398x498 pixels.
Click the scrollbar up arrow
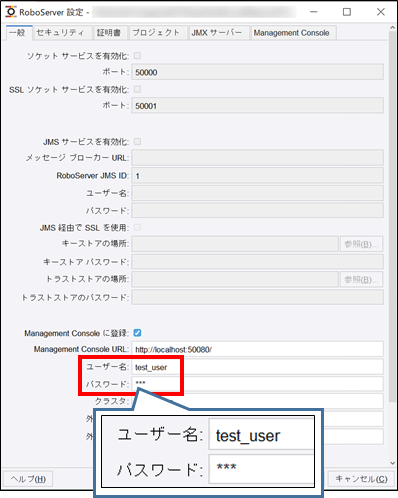coord(393,28)
